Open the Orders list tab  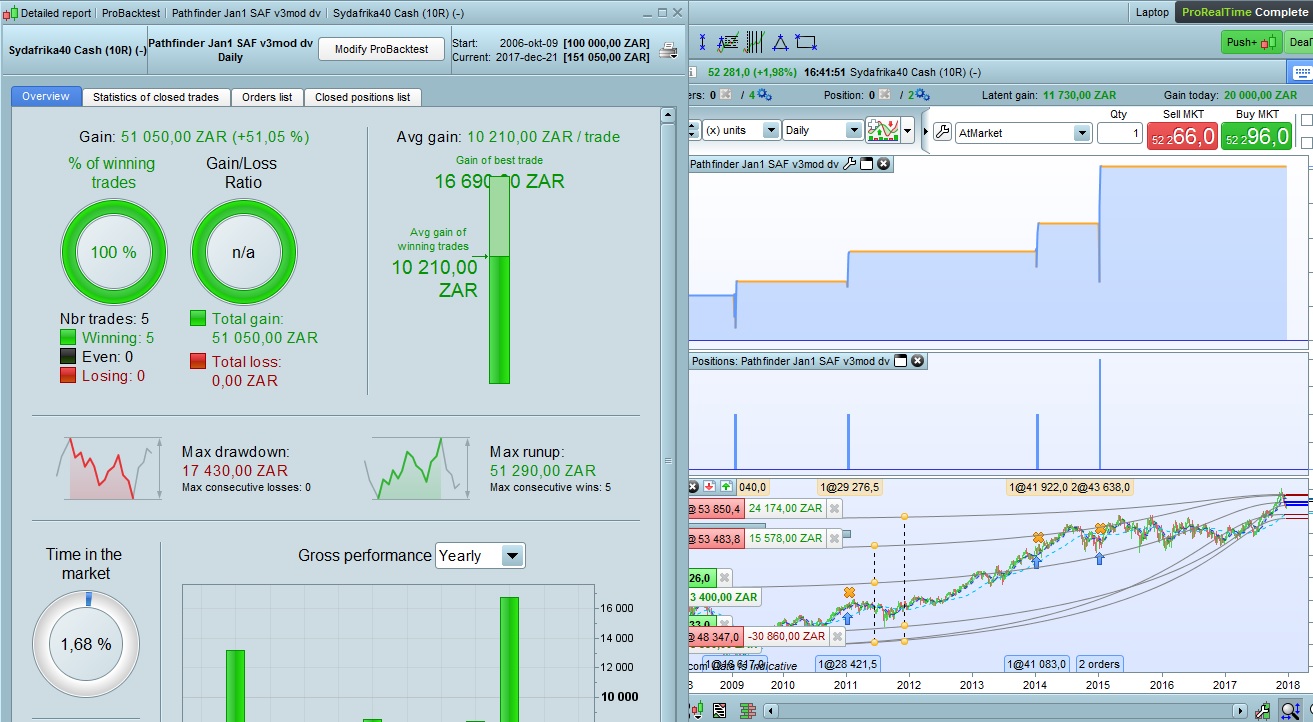coord(267,97)
